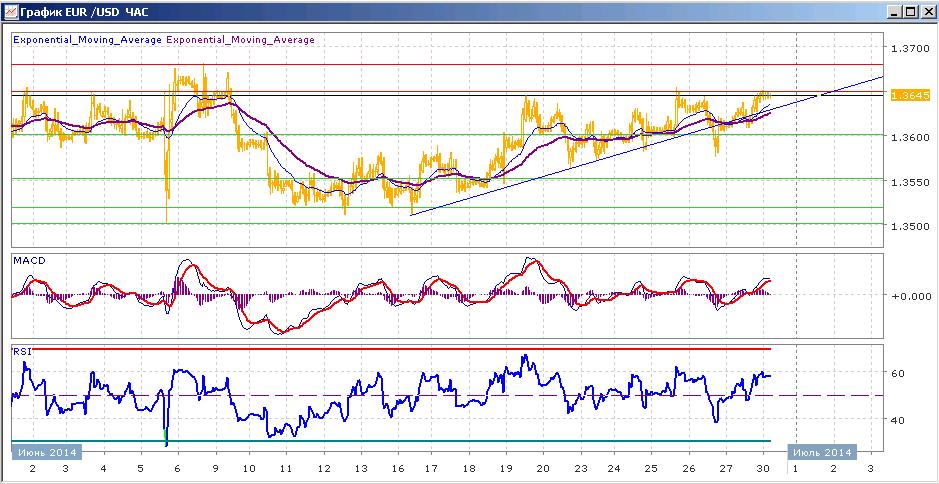
Task: Click the window title График EUR/USD ЧАС
Action: click(85, 11)
